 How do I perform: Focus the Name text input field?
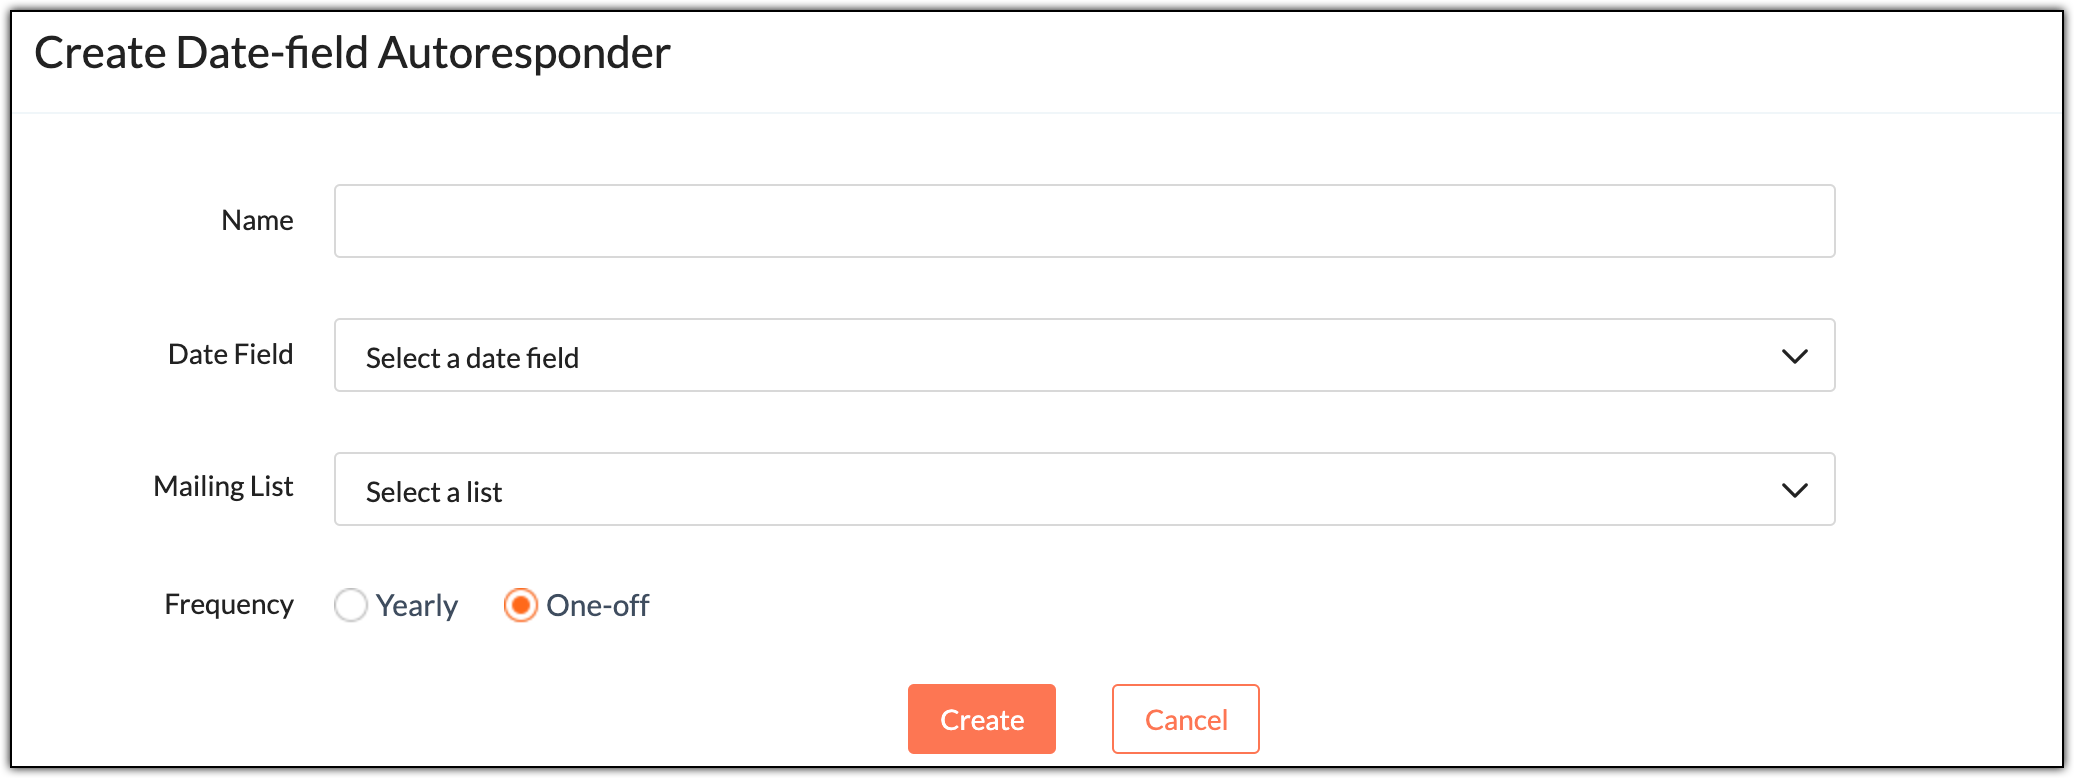[1084, 221]
